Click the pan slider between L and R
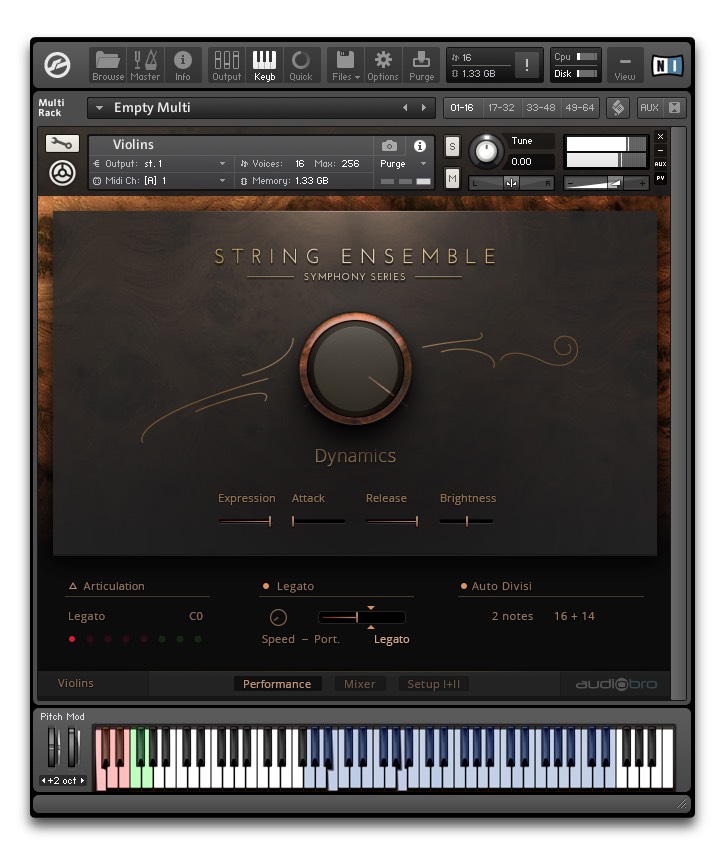Screen dimensions: 726x854 point(511,184)
